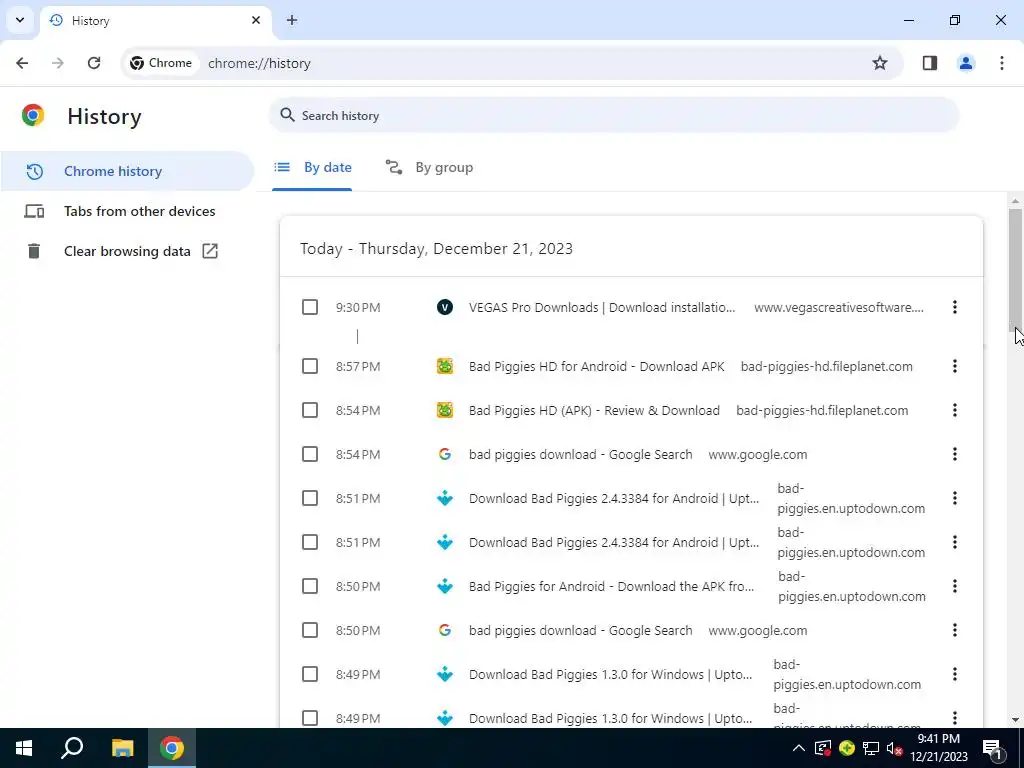Open a new tab with the plus button

click(292, 20)
